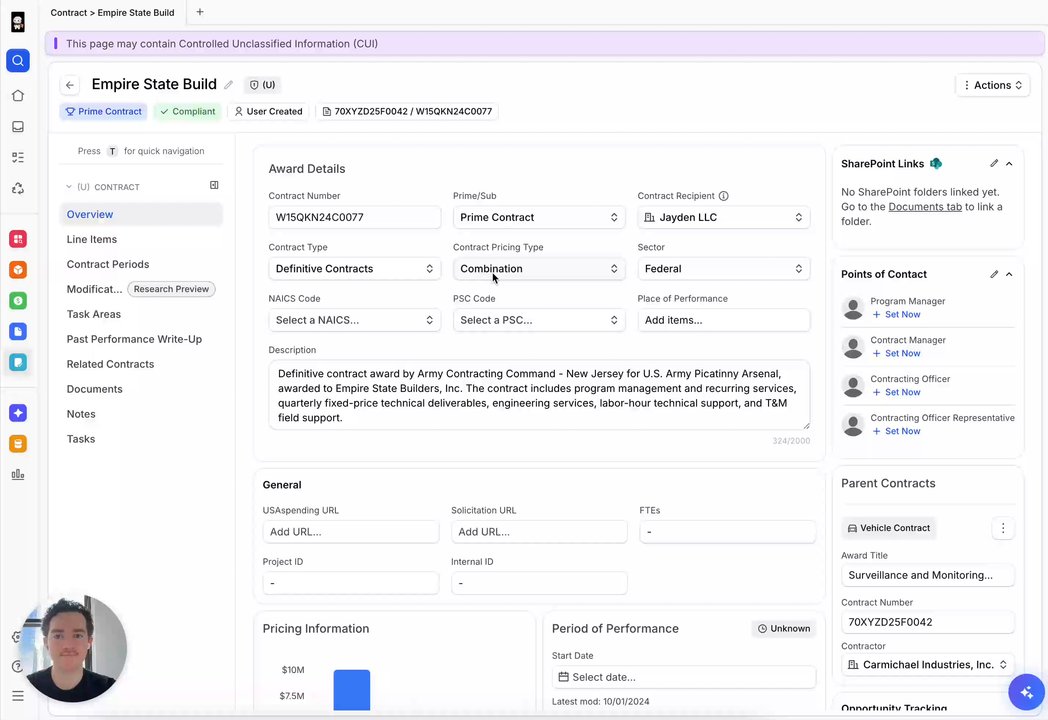Open the sparkle assistant floating button
This screenshot has height=720, width=1048.
[1027, 692]
